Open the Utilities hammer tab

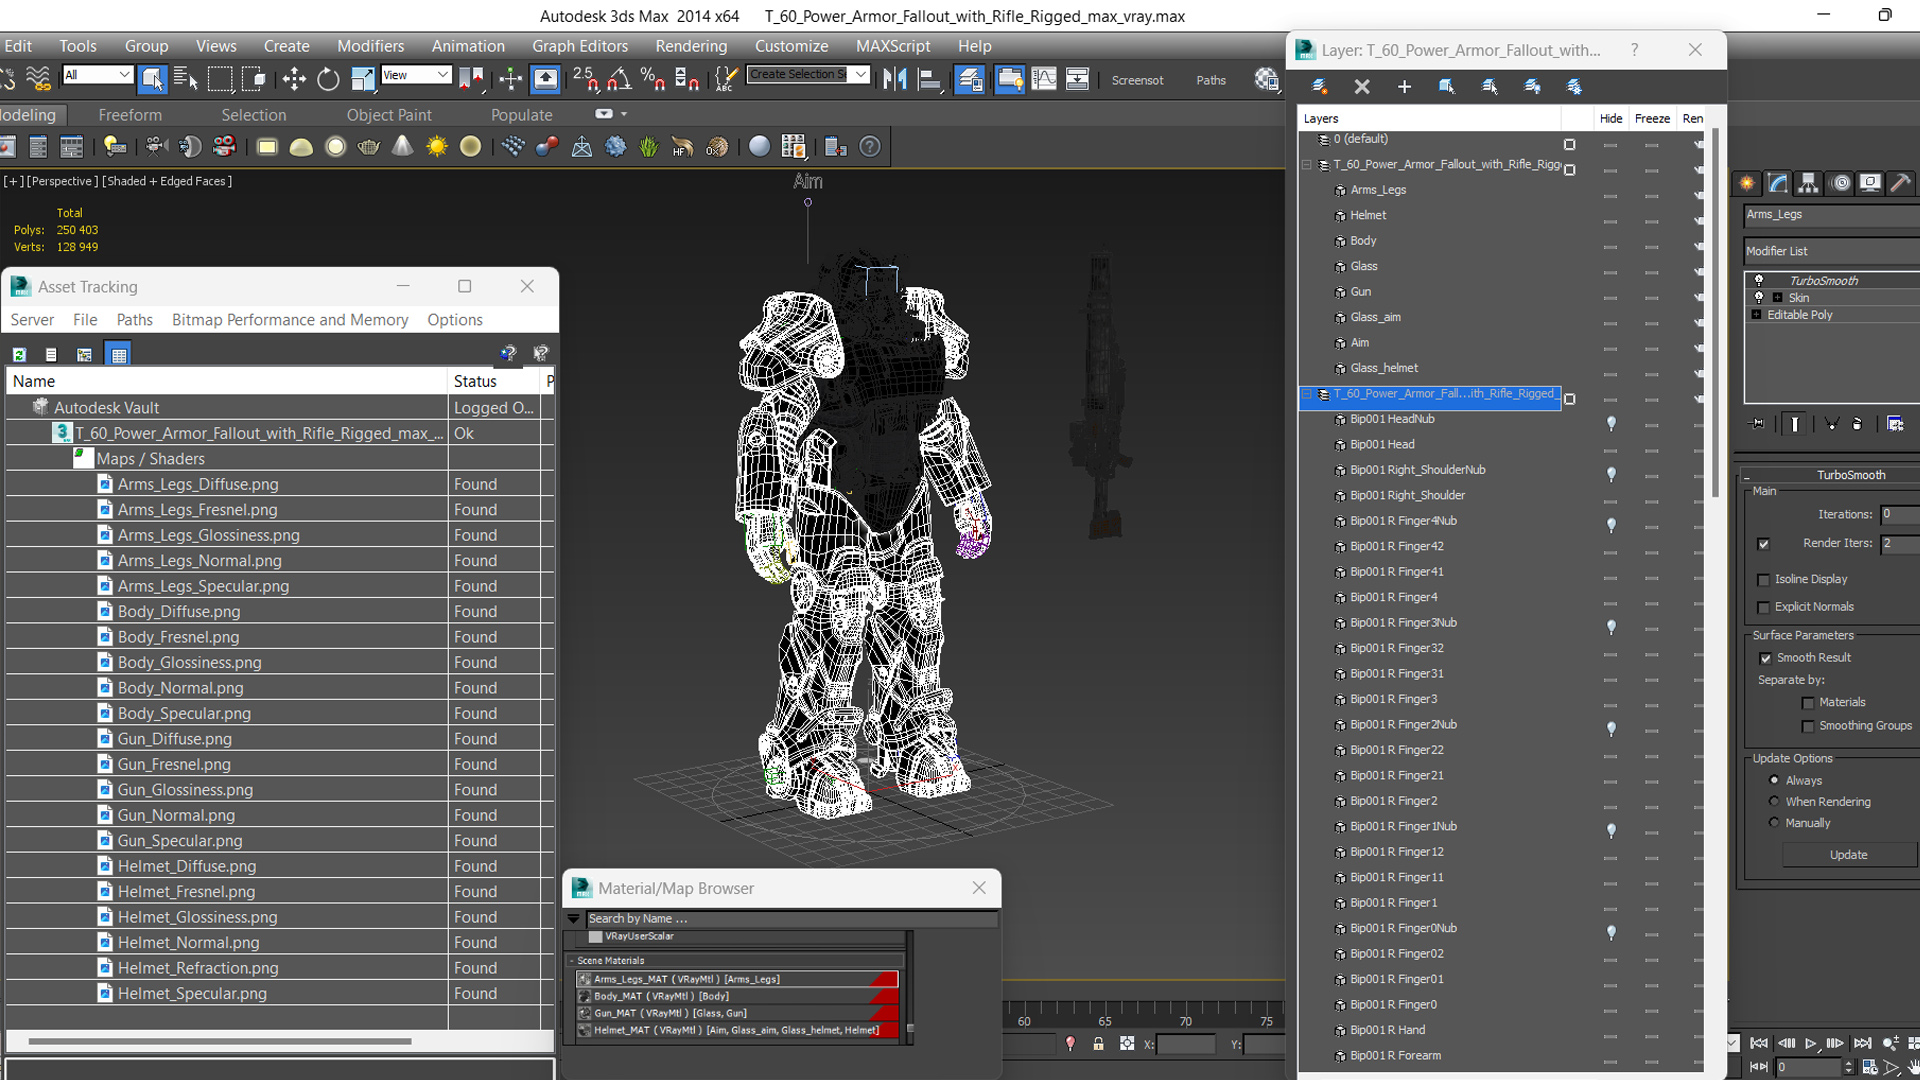1901,183
